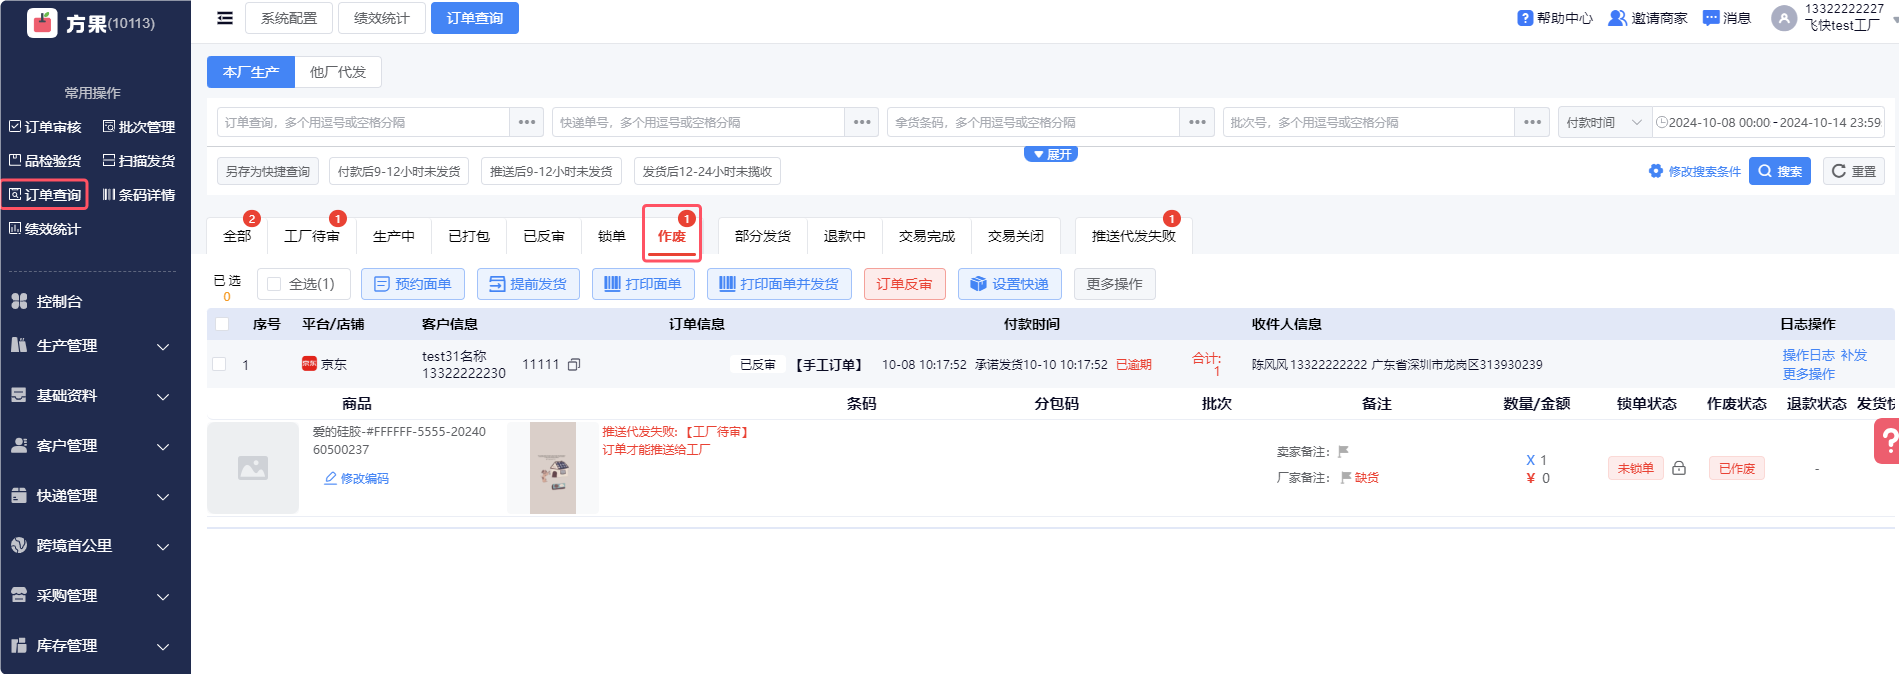This screenshot has height=674, width=1899.
Task: Click the user avatar icon
Action: click(x=1784, y=18)
